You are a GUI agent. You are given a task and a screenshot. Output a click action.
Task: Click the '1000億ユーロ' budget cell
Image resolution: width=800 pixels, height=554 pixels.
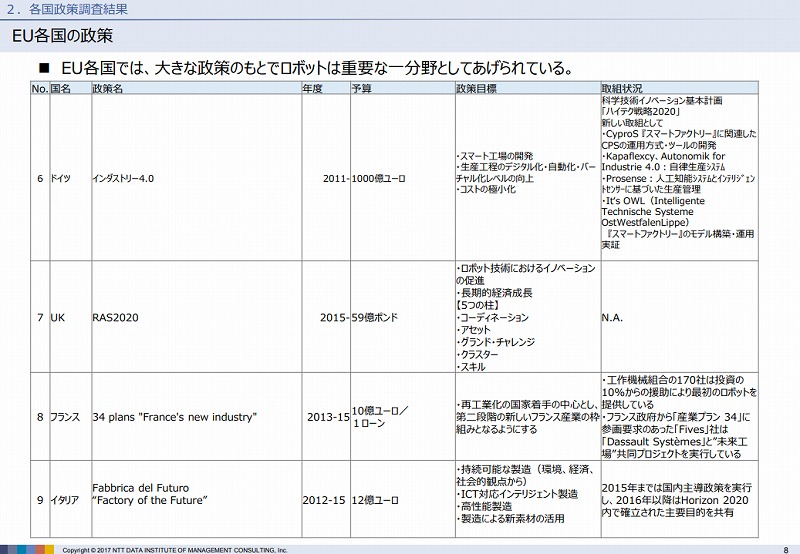[x=379, y=178]
